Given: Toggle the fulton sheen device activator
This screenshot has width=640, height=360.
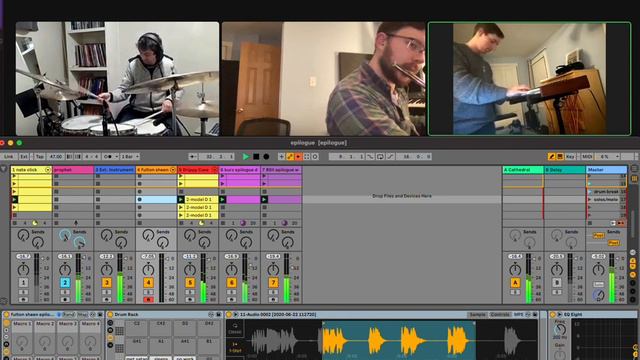Looking at the screenshot, I should click(6, 315).
